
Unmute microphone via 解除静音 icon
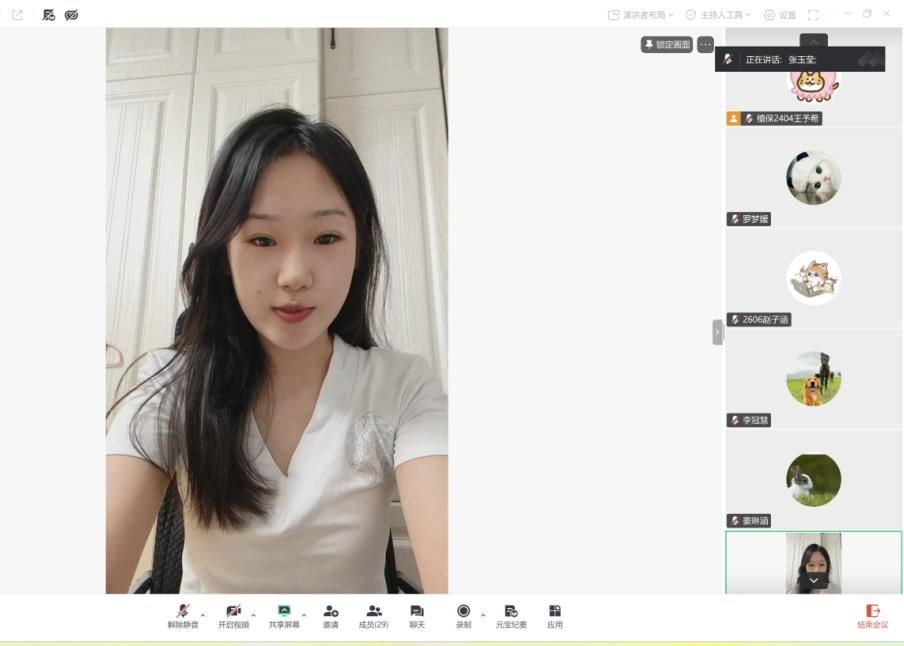coord(183,616)
